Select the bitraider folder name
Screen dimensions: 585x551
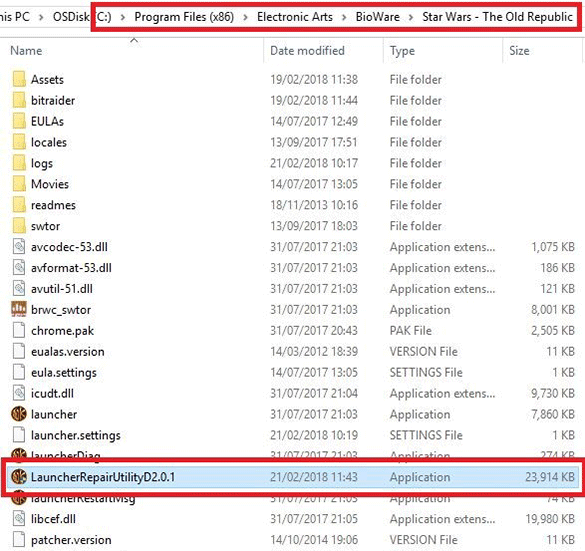(53, 100)
